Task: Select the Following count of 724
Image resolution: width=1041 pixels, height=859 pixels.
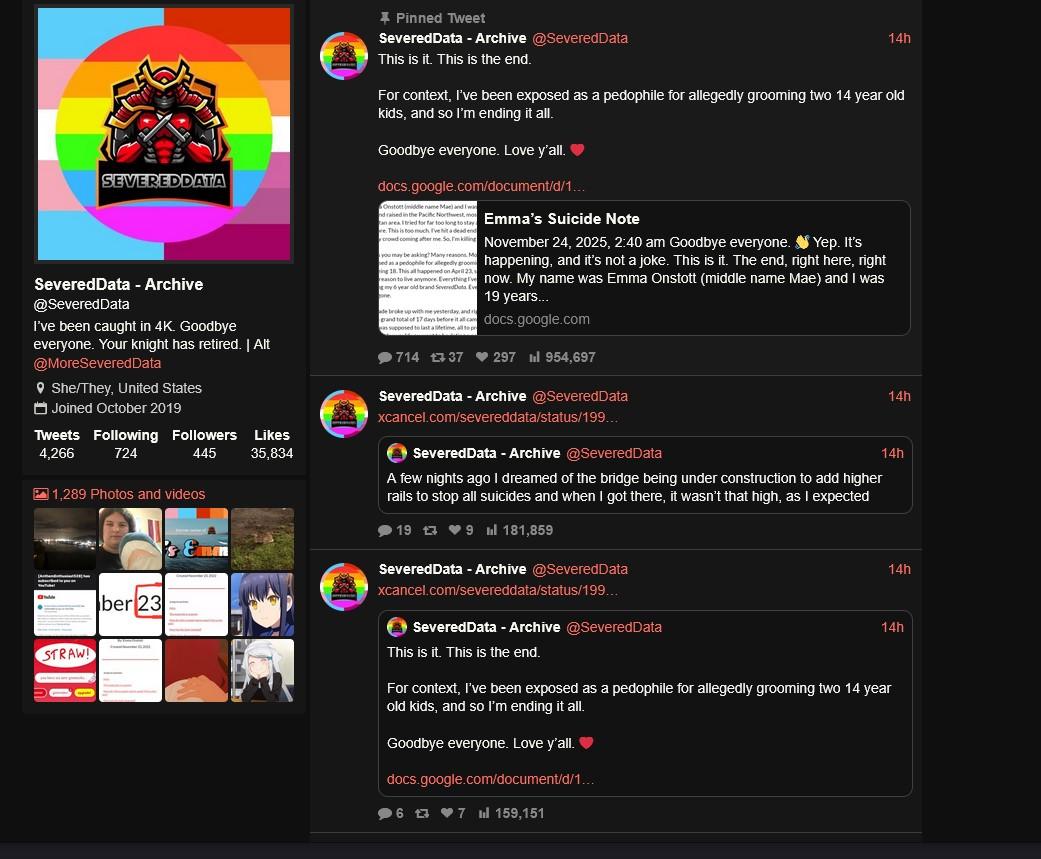Action: (125, 453)
